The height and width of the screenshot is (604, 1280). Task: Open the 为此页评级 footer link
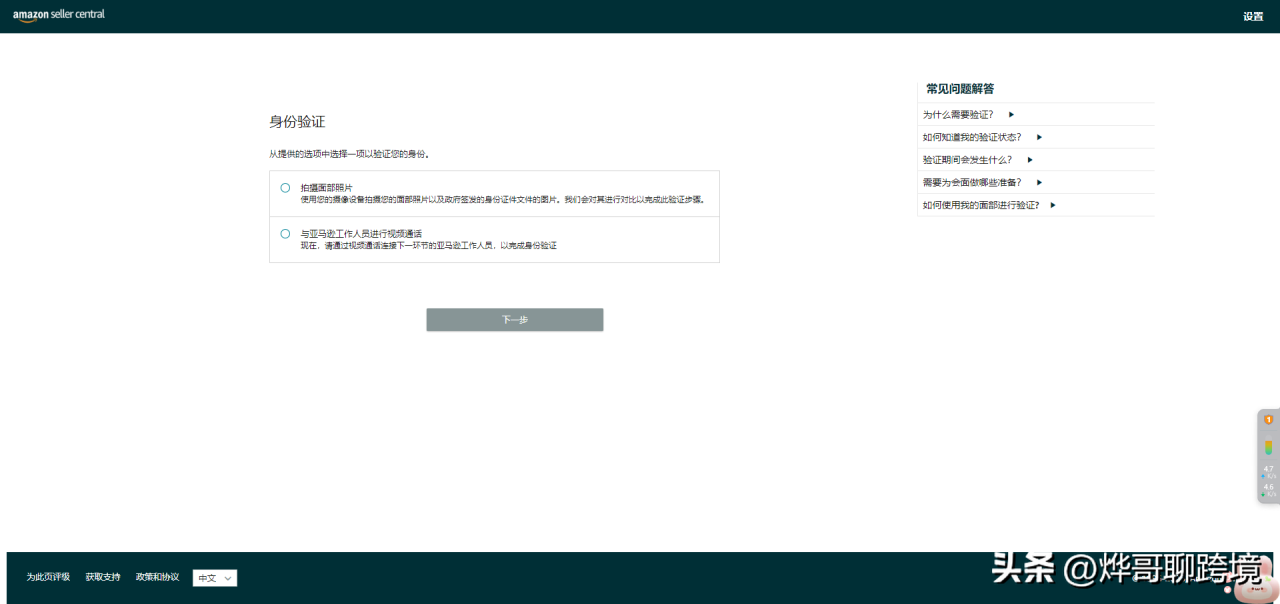pos(48,577)
